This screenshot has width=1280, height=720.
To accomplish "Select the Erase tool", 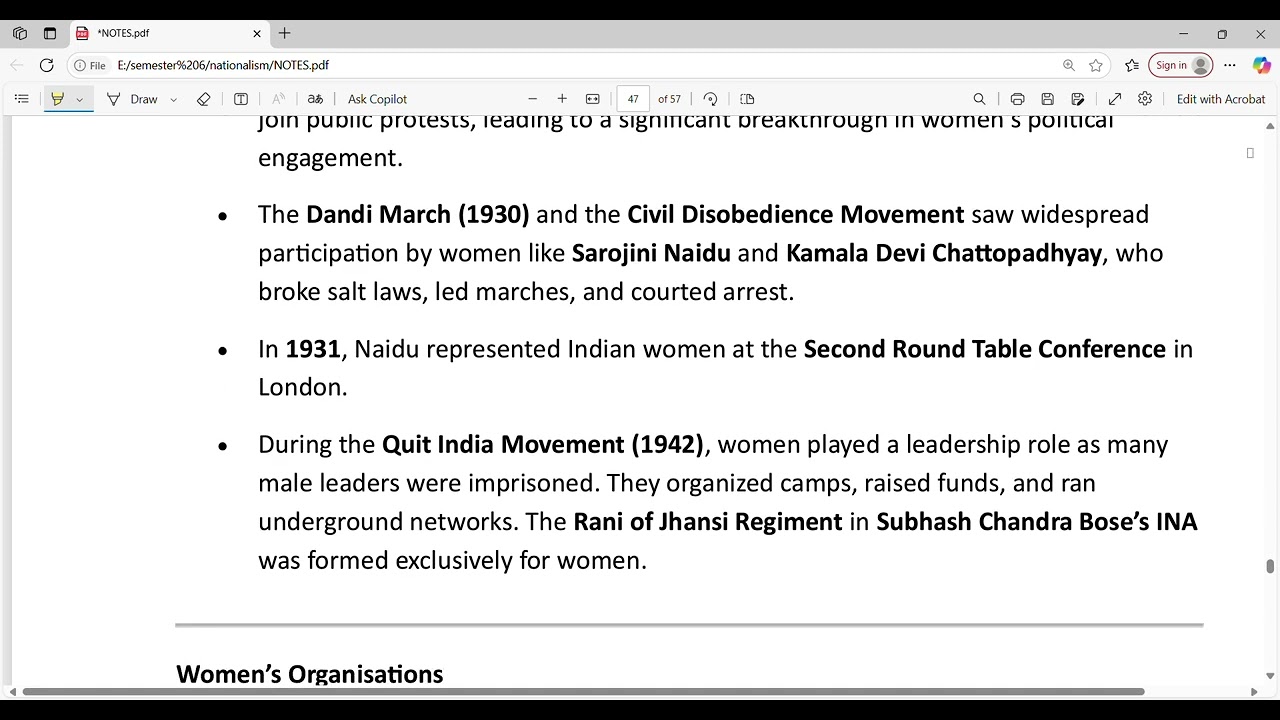I will [x=204, y=99].
